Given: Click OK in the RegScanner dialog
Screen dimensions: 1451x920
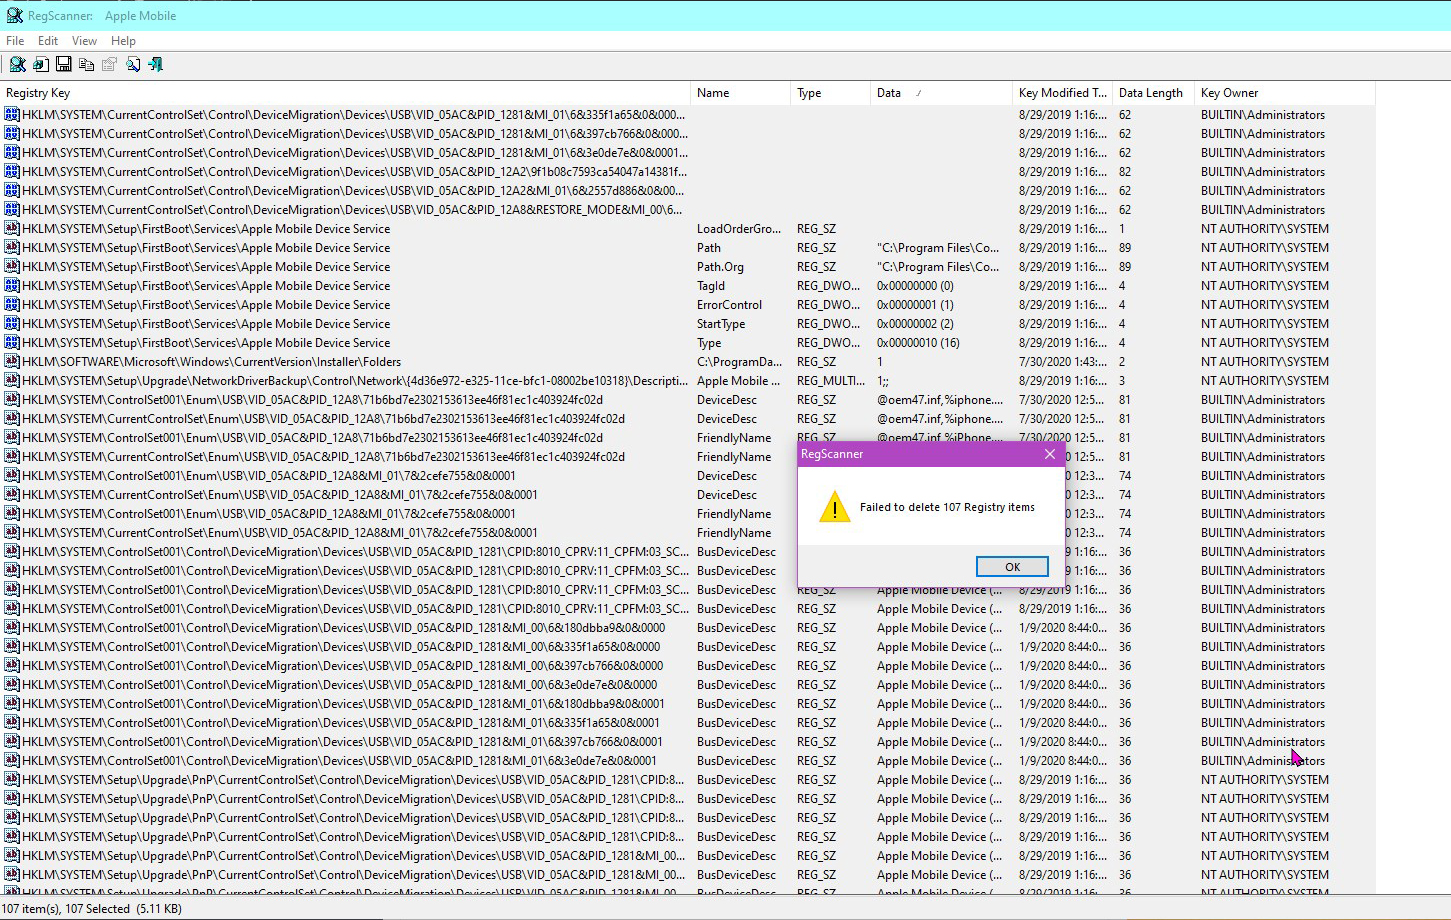Looking at the screenshot, I should 1012,567.
